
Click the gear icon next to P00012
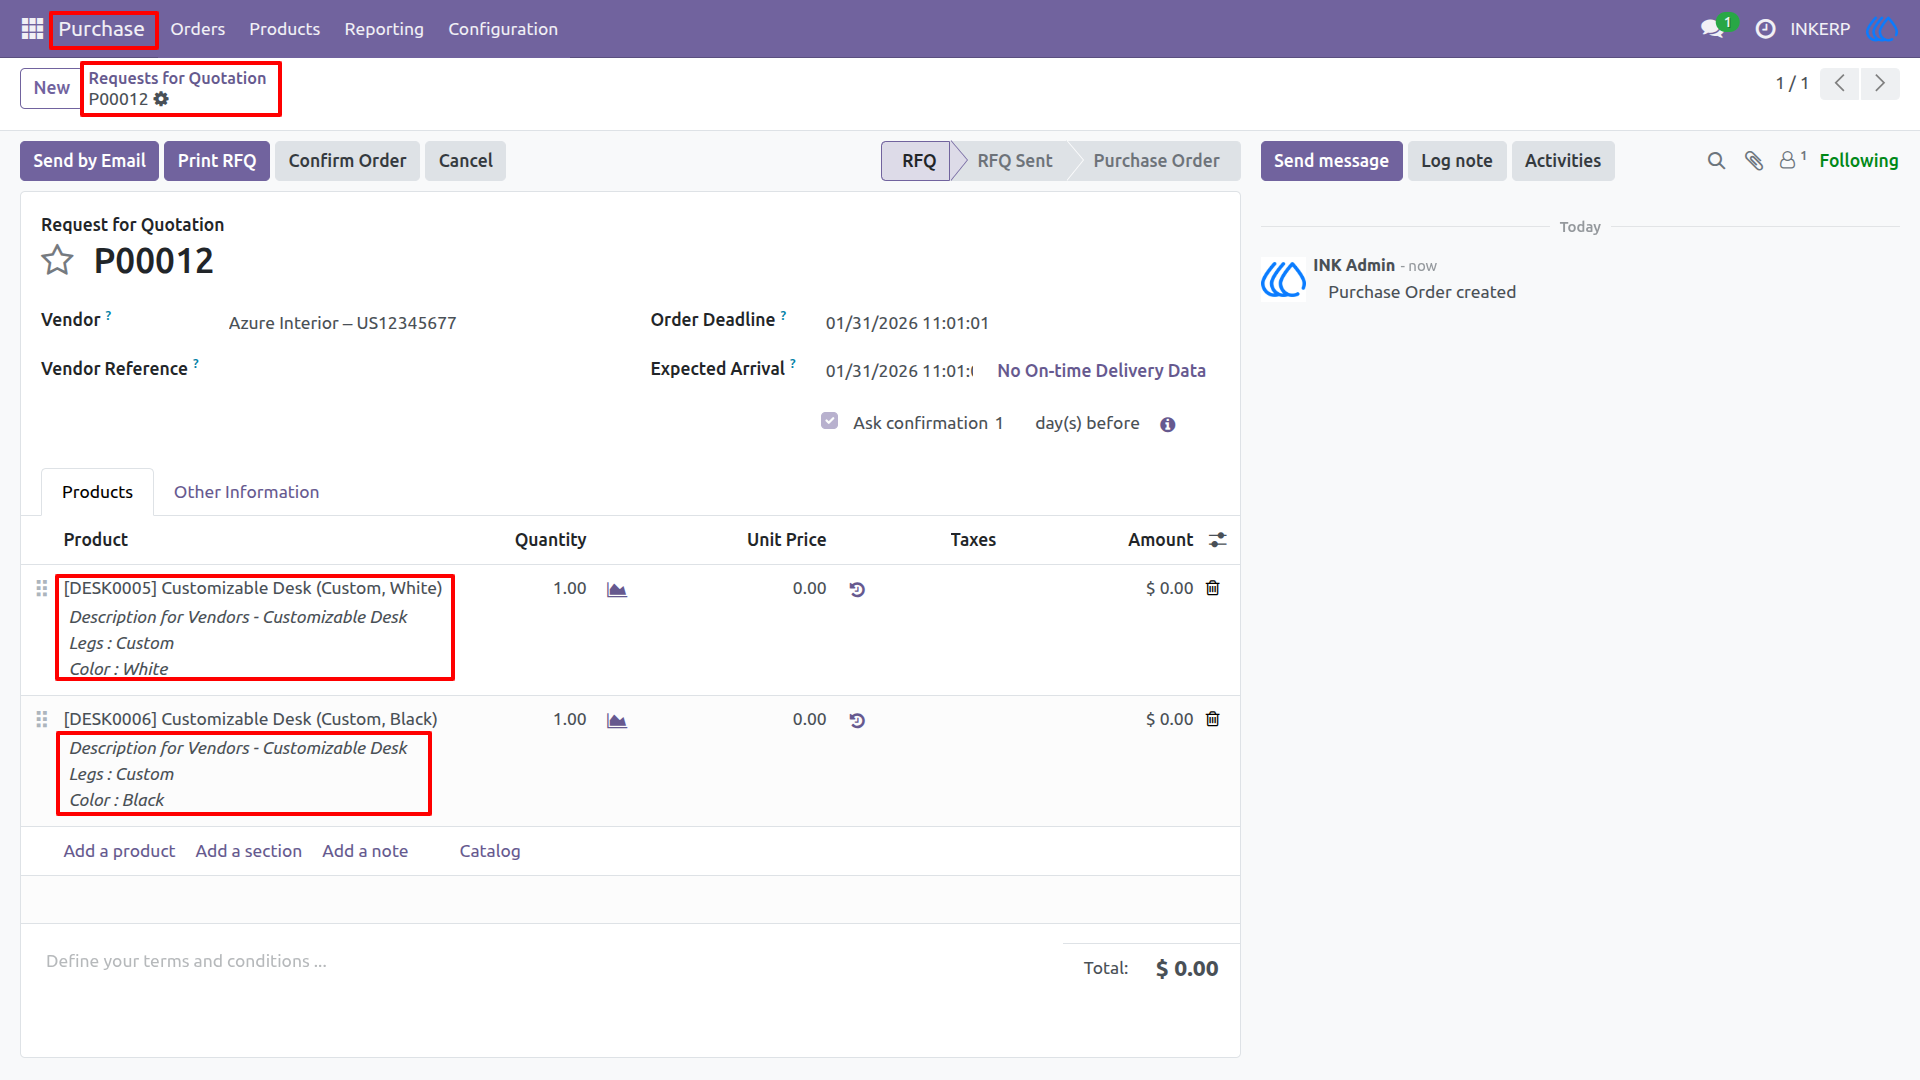tap(161, 99)
